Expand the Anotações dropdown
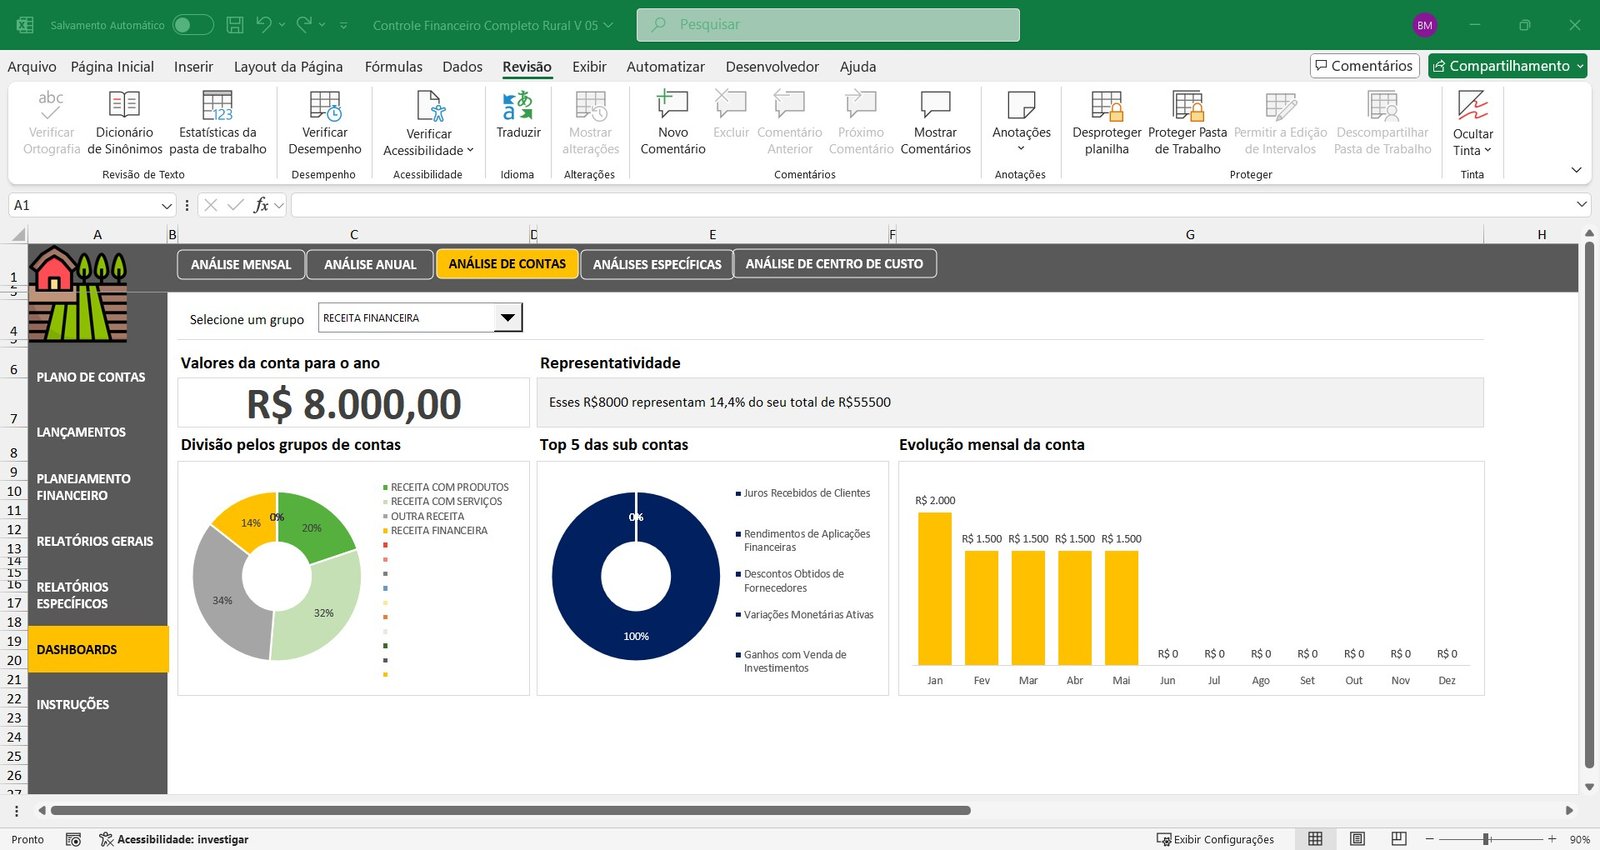The width and height of the screenshot is (1600, 850). tap(1021, 149)
